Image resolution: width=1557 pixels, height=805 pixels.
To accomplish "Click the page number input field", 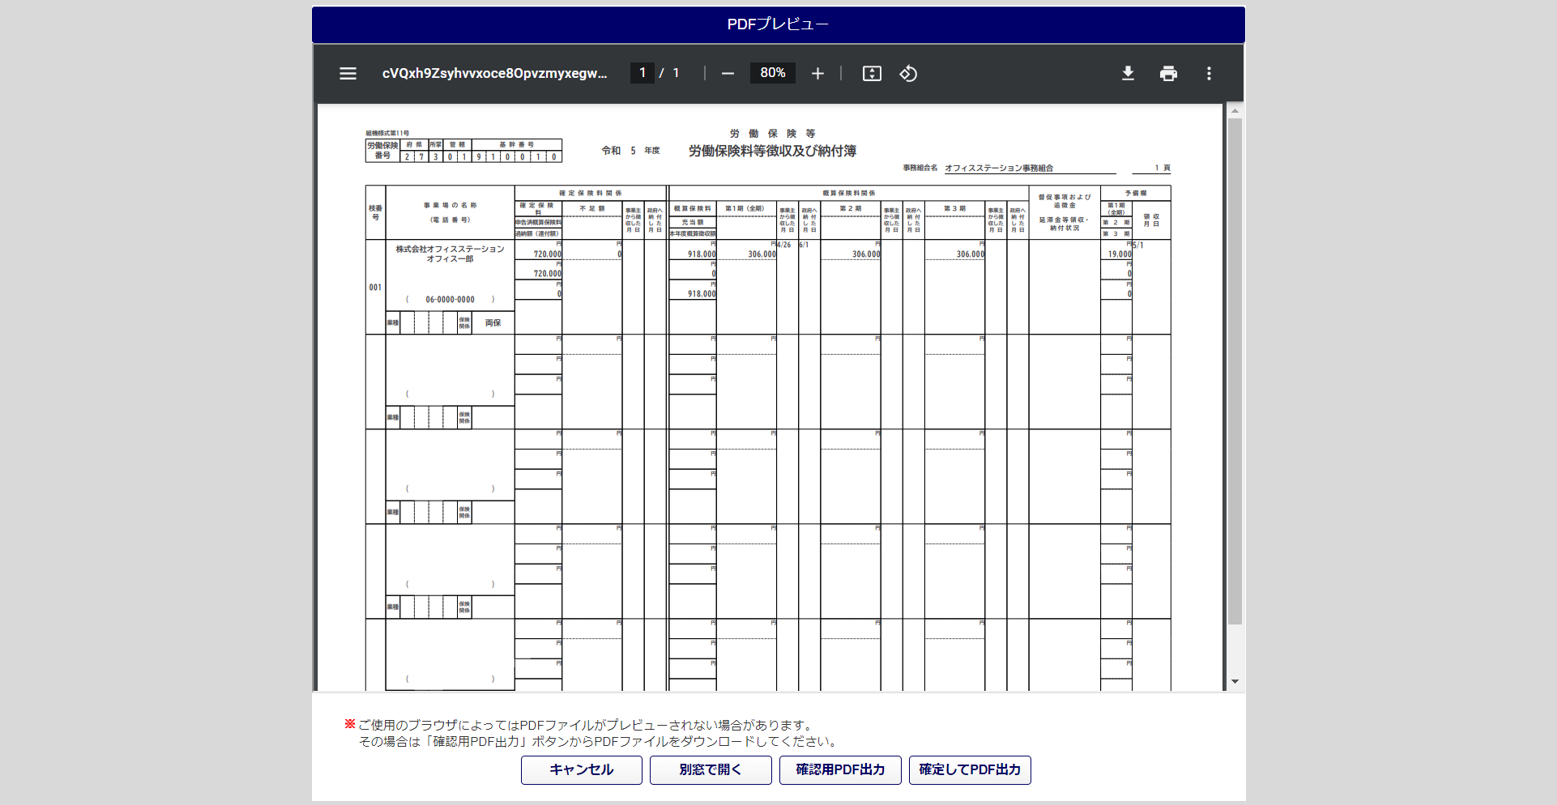I will [642, 73].
